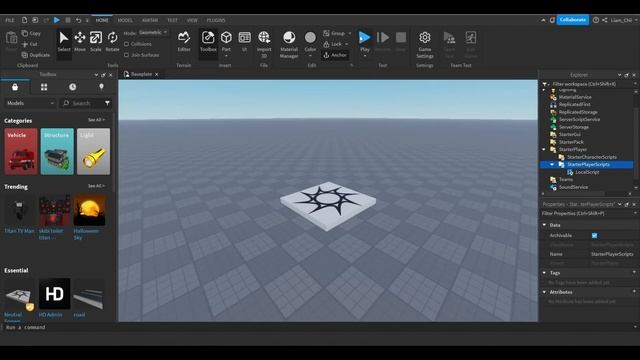
Task: Click Import 3D
Action: [264, 44]
